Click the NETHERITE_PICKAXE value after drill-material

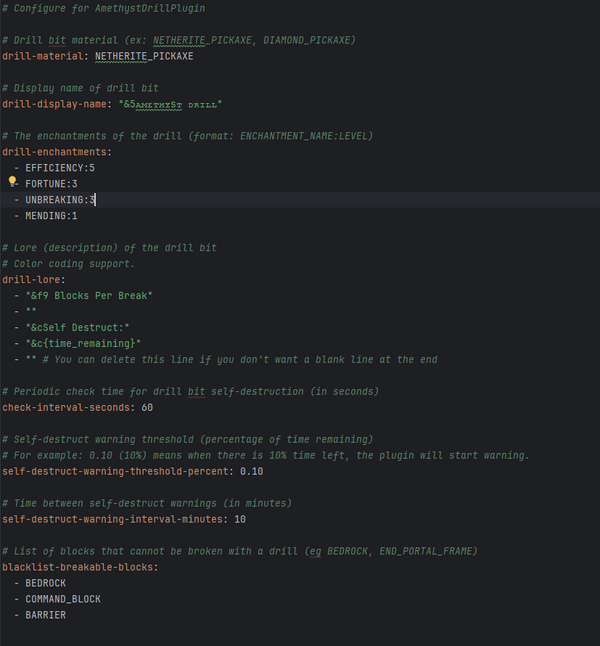click(144, 56)
